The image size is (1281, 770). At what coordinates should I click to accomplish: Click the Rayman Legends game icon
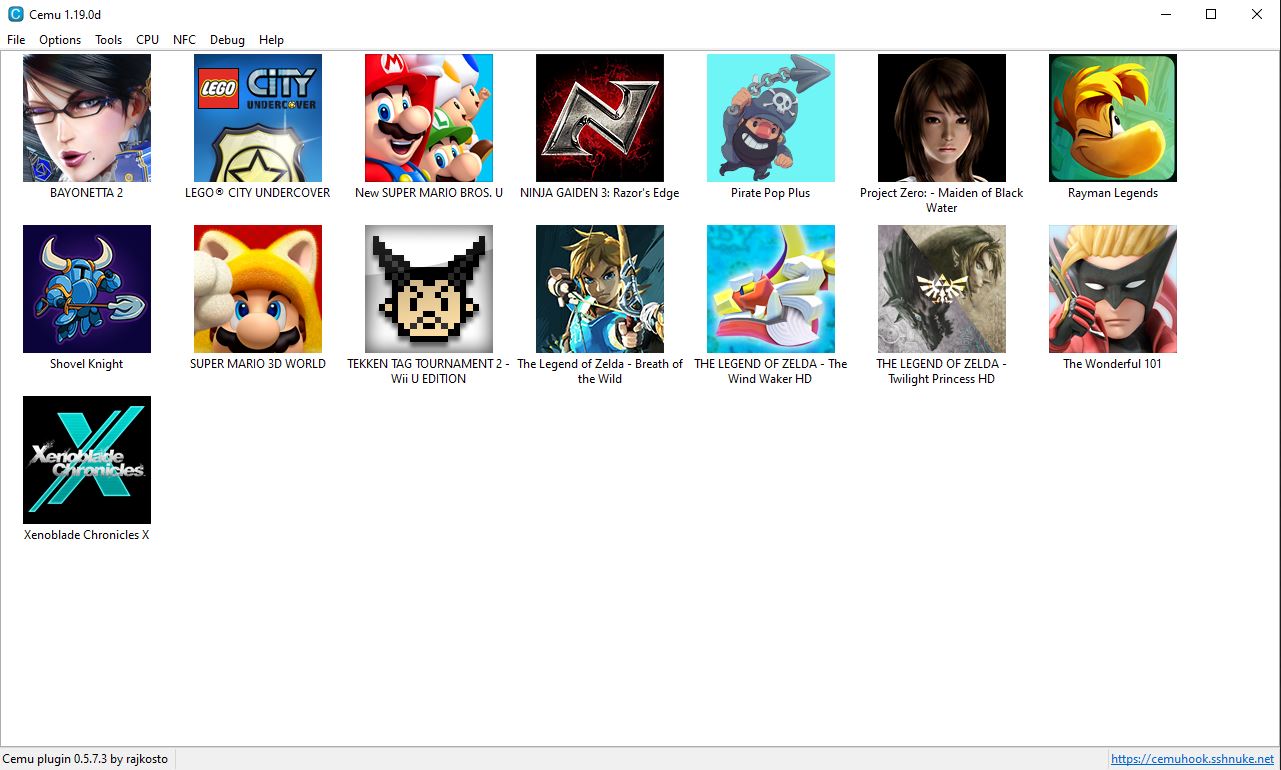click(x=1113, y=118)
